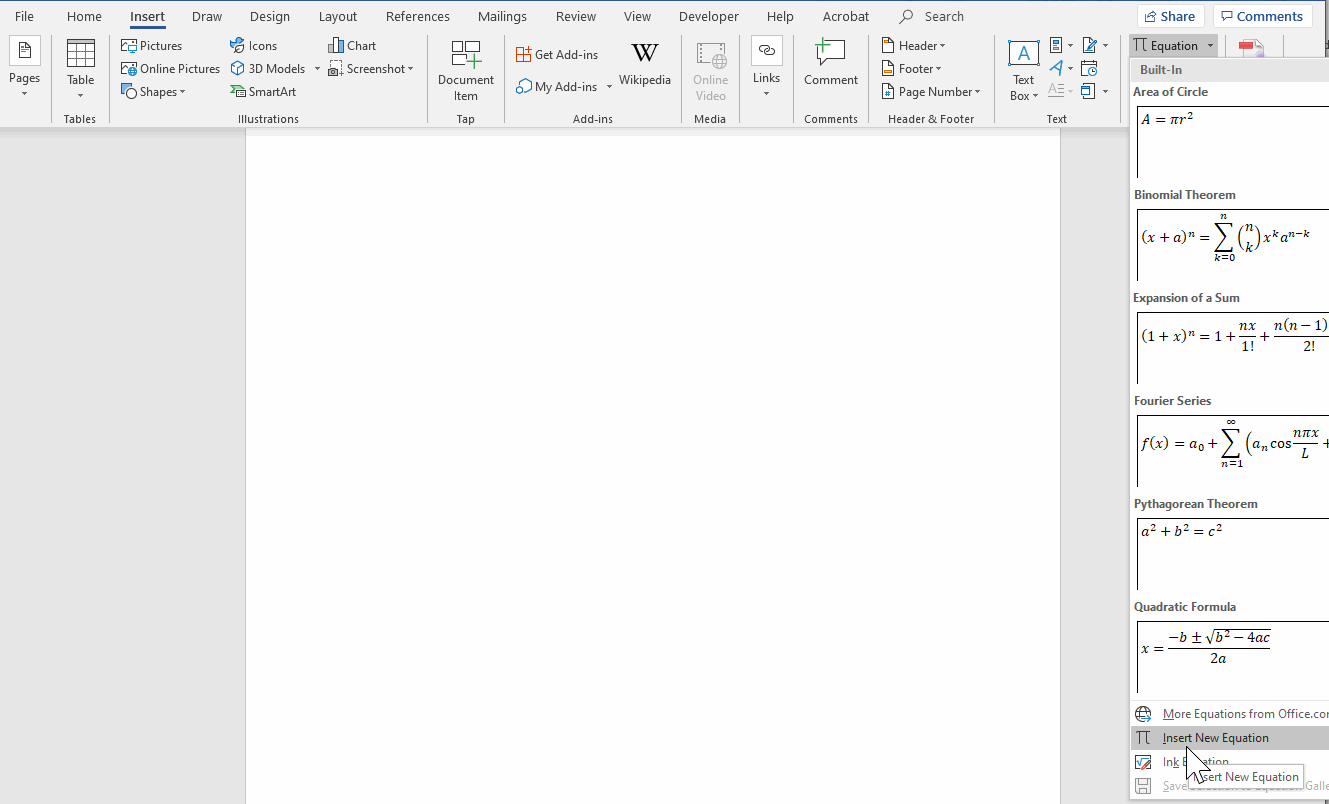Insert a Chart

[x=352, y=45]
